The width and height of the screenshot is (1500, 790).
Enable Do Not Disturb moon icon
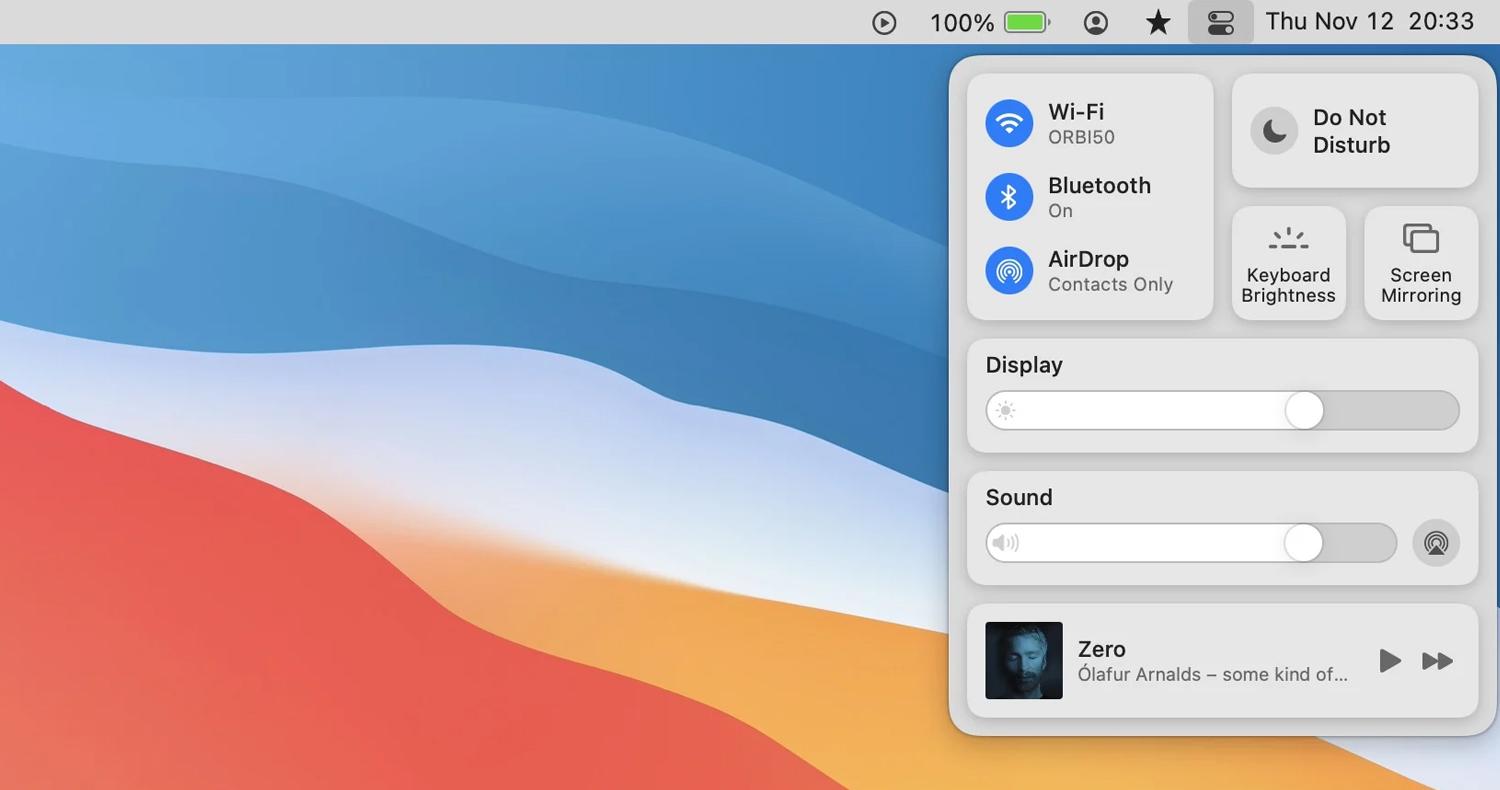pos(1274,131)
